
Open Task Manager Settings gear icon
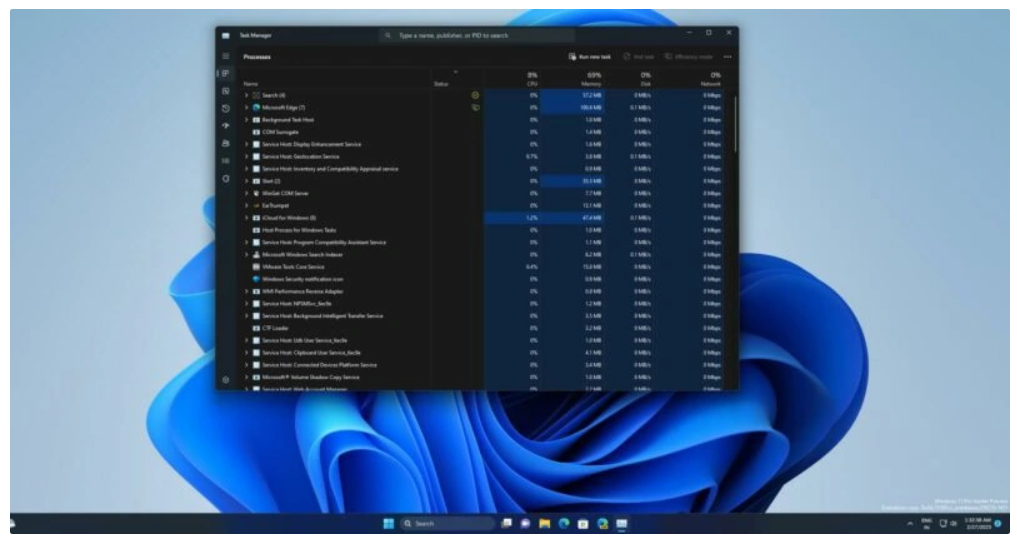pyautogui.click(x=226, y=380)
